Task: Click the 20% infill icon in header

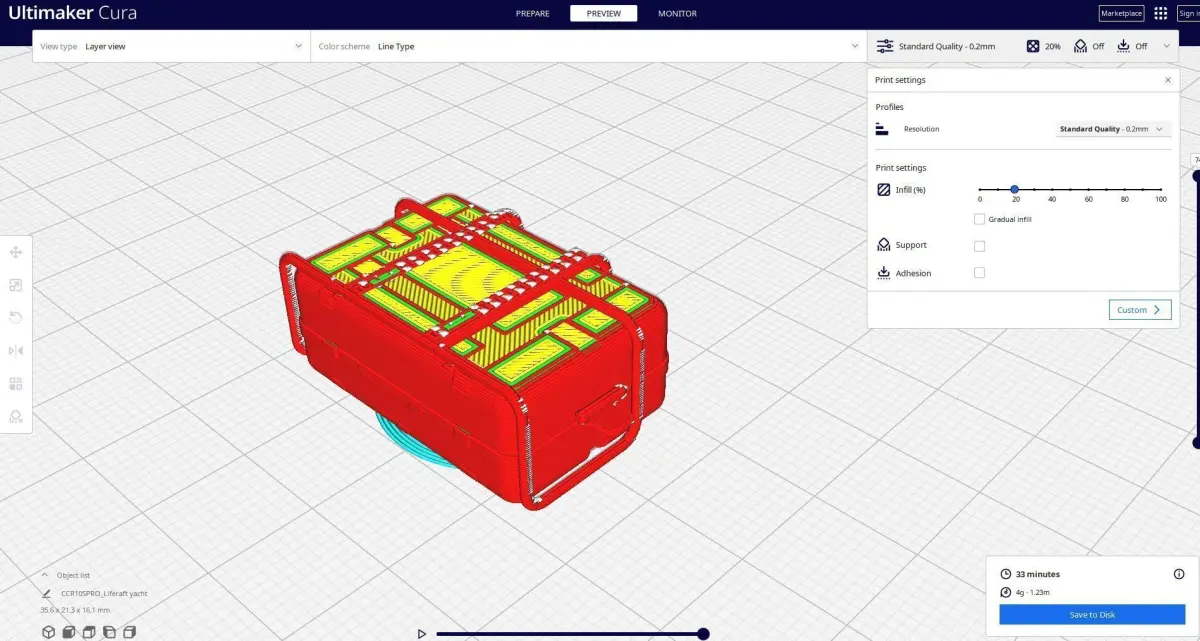Action: (1033, 46)
